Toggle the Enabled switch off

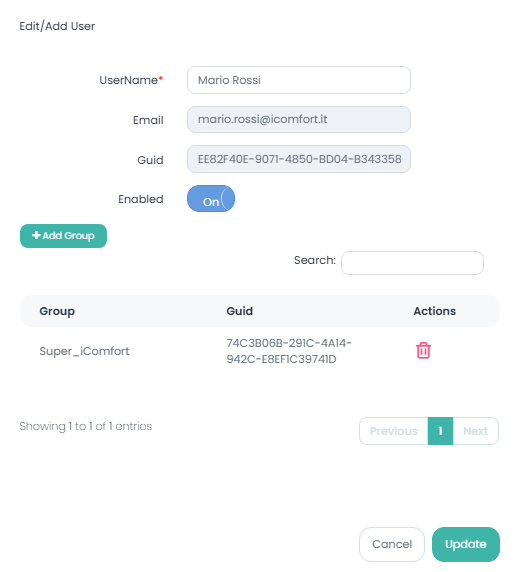pyautogui.click(x=211, y=199)
